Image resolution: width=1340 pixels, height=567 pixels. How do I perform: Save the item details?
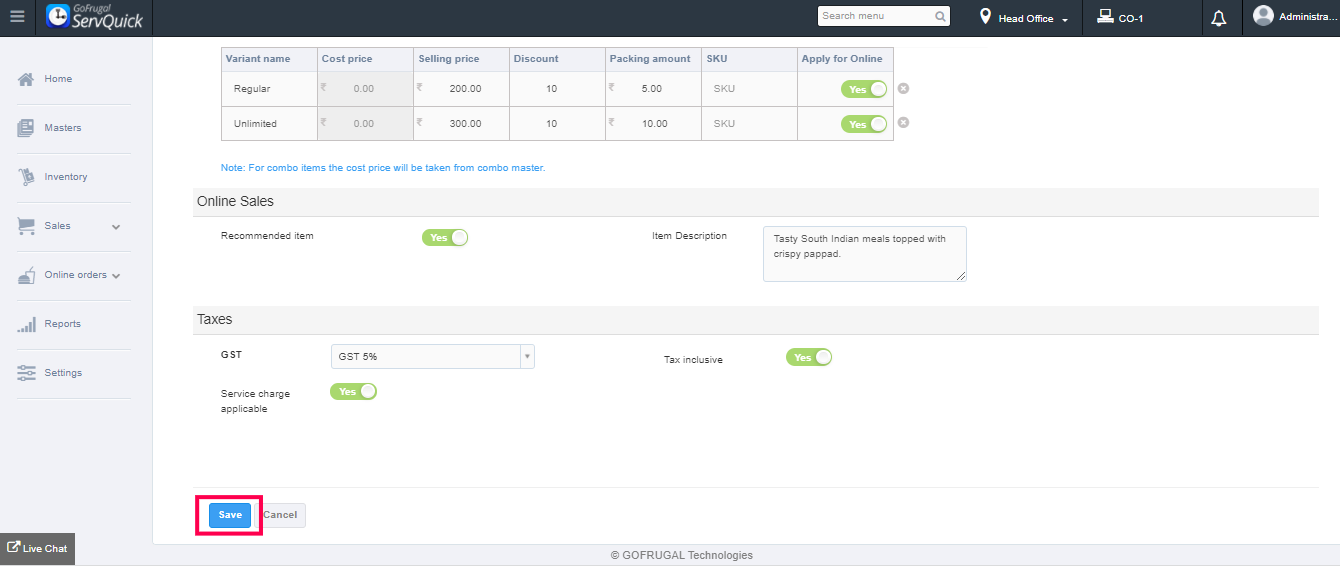230,515
